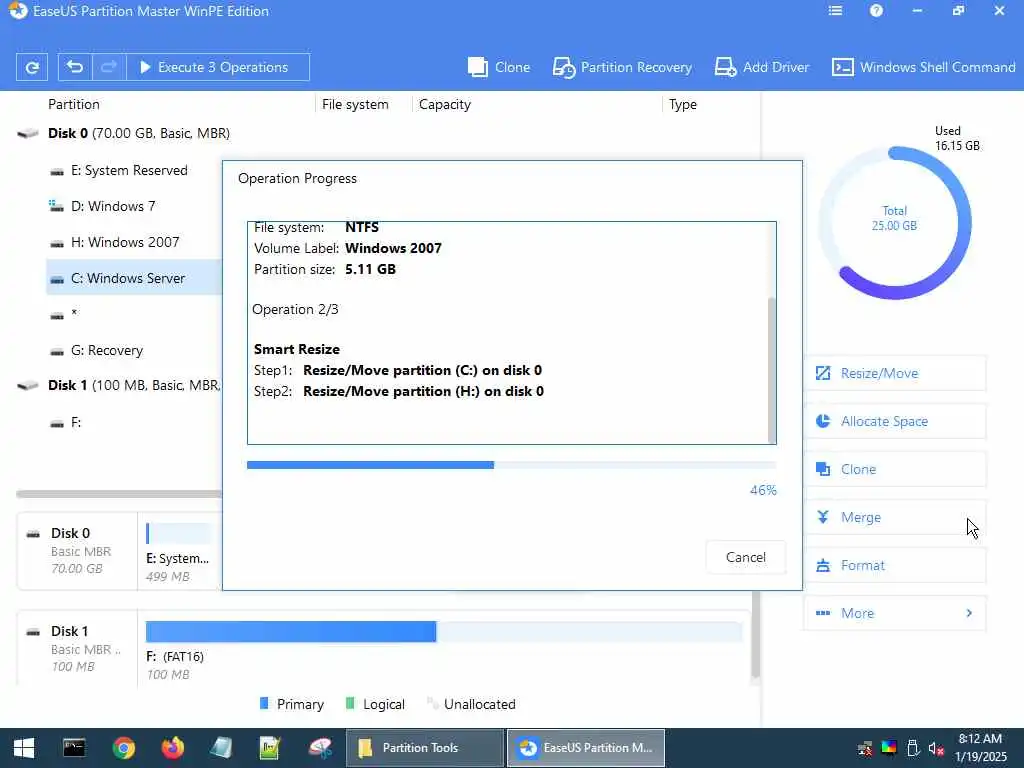Click "Smart Resize" heading in log

coord(296,349)
